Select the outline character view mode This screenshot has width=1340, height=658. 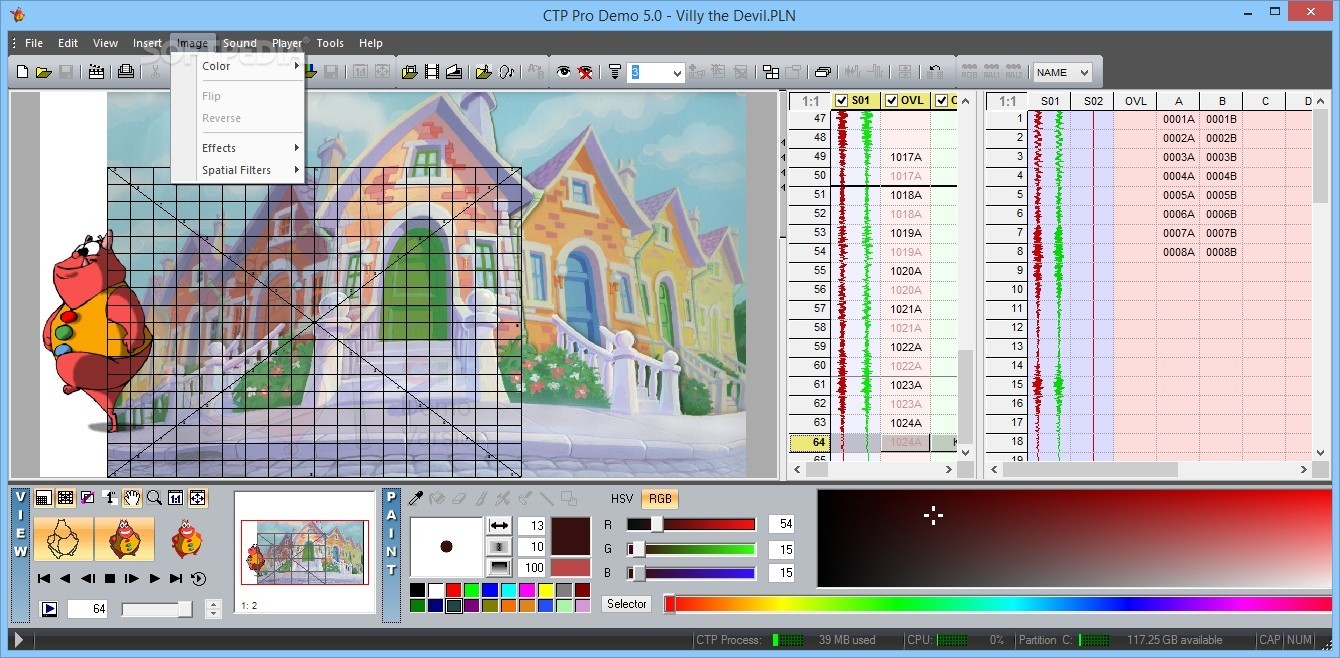(63, 538)
